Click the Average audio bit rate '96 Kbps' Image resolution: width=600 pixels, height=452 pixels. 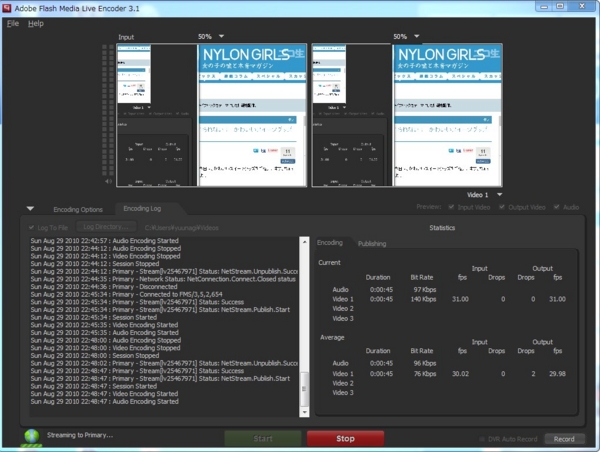pyautogui.click(x=425, y=363)
